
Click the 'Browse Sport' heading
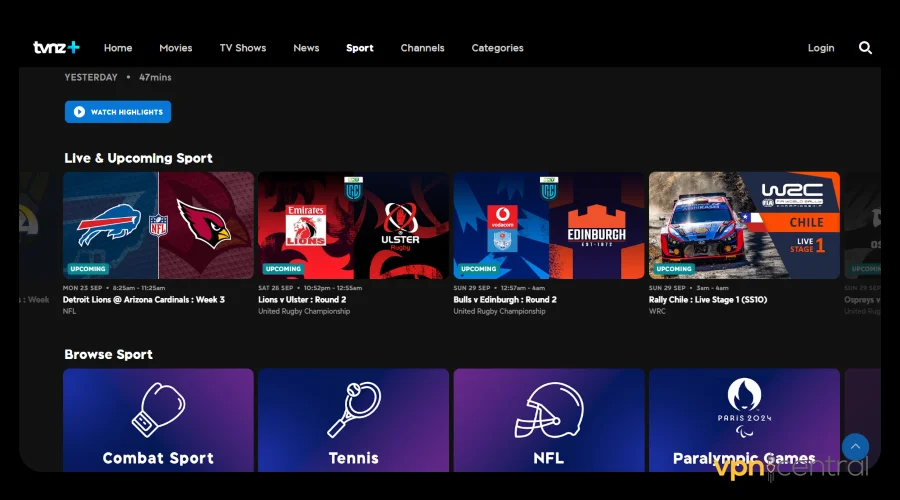pos(108,354)
